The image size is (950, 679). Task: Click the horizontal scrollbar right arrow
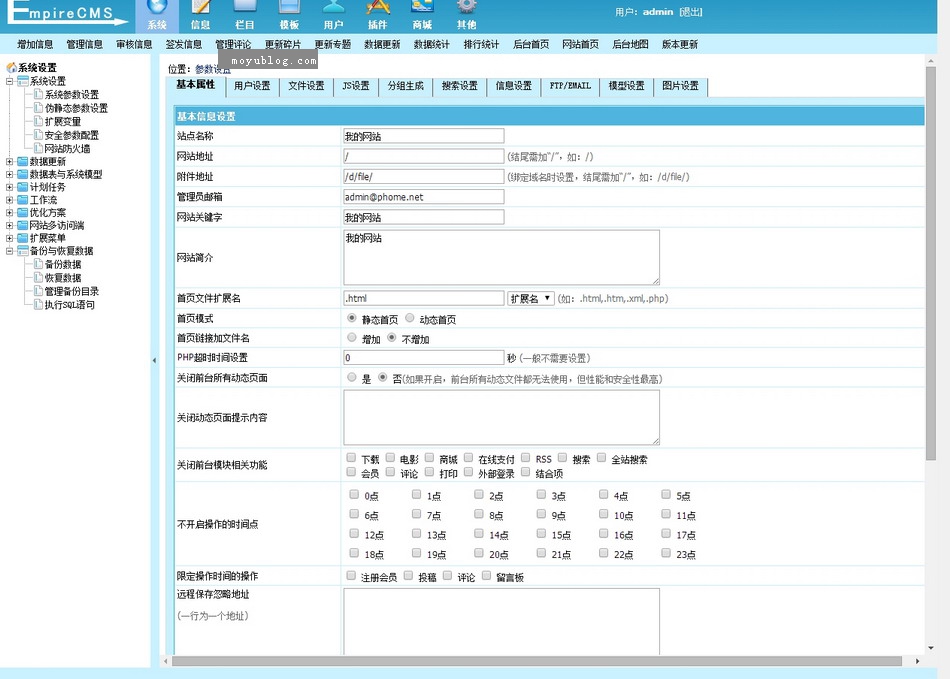point(917,661)
